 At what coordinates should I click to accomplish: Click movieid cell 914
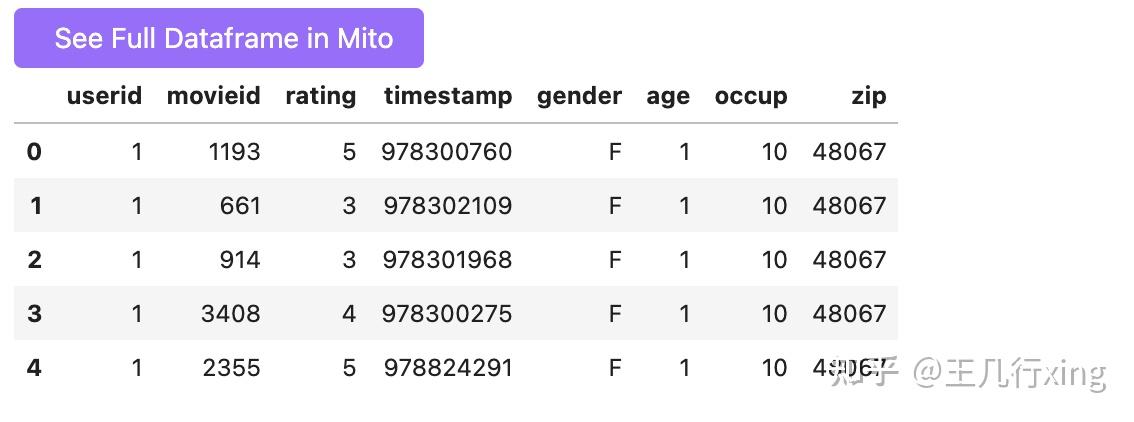(x=240, y=260)
